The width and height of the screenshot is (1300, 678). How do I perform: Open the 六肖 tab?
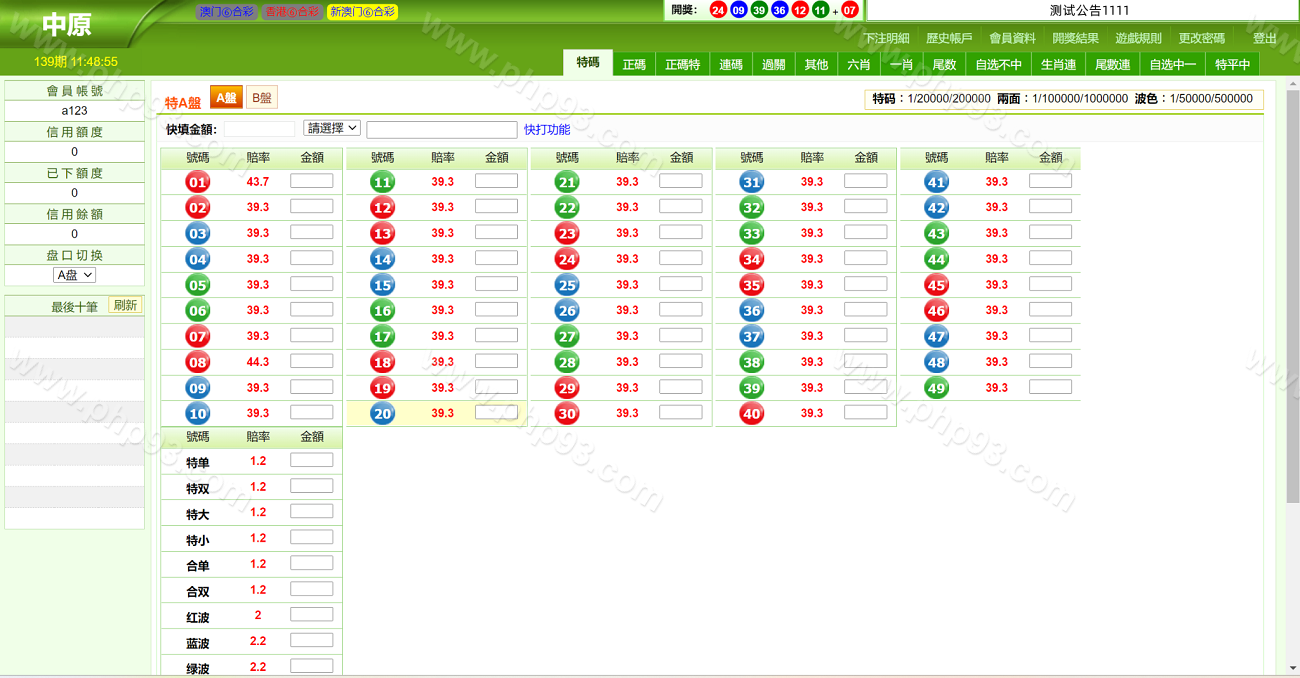pyautogui.click(x=858, y=64)
